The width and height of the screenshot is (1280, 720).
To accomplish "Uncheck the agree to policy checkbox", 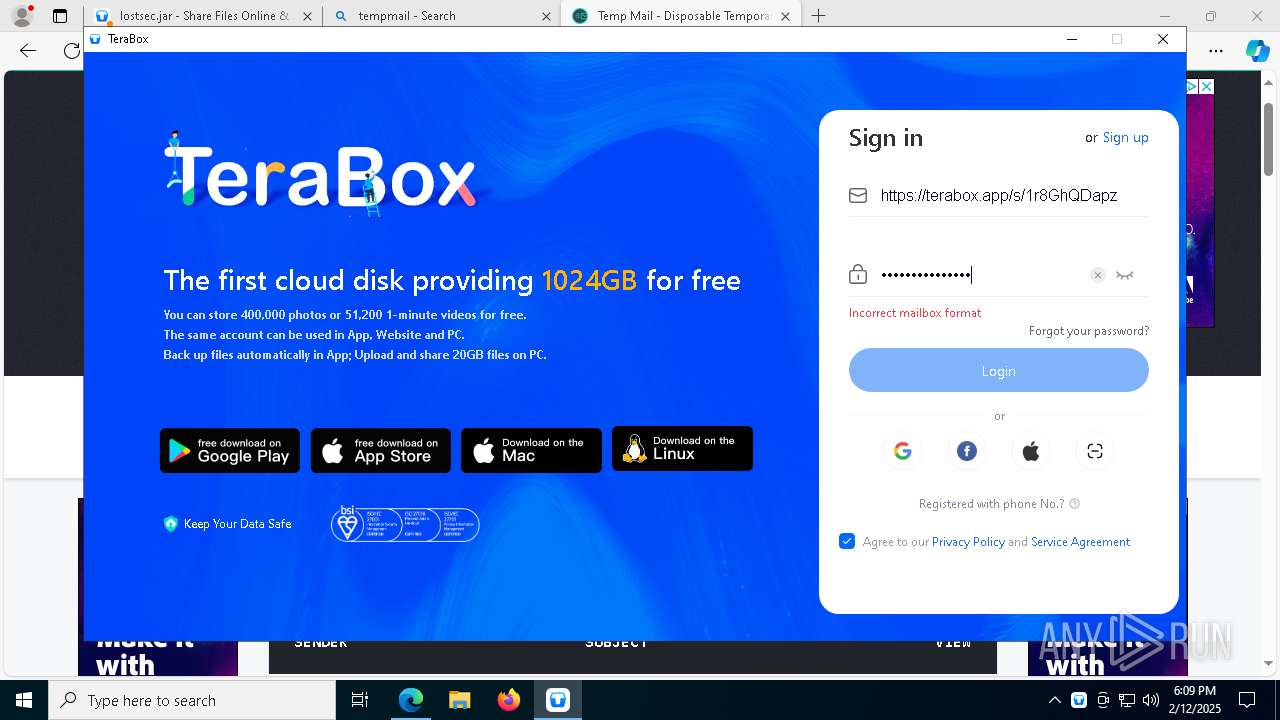I will click(x=847, y=541).
